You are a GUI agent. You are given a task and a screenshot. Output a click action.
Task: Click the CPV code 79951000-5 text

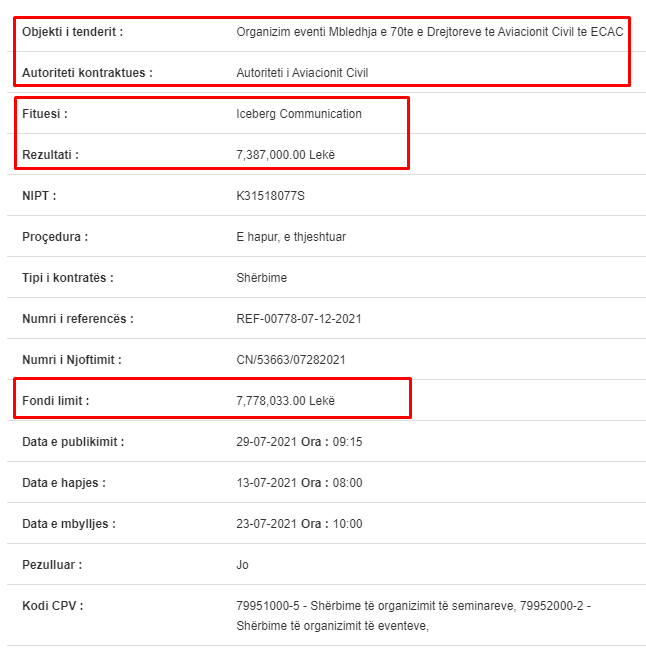pos(268,606)
